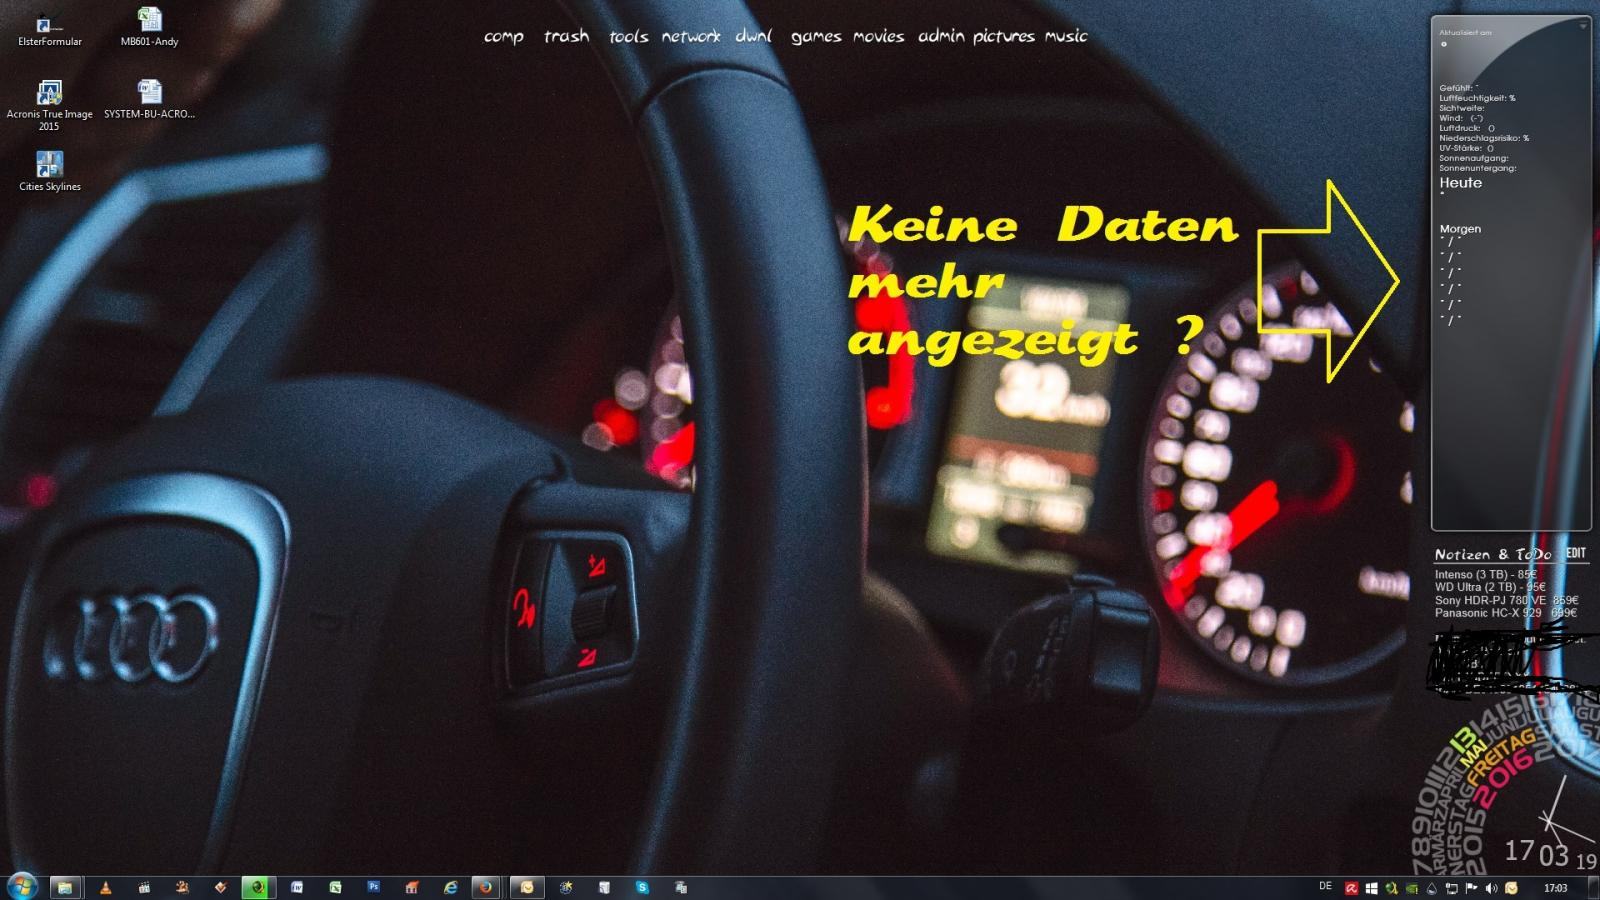1600x900 pixels.
Task: Select the 'WD Ultra (2 TB)' note line
Action: 1490,587
